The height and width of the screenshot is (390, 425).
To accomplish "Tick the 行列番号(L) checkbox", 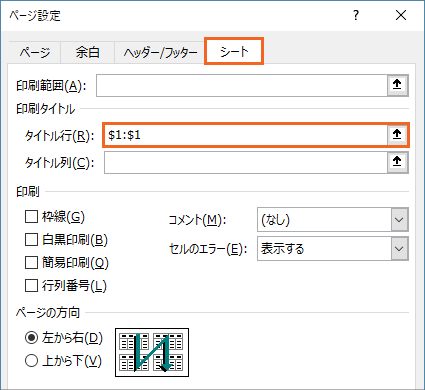I will (31, 286).
